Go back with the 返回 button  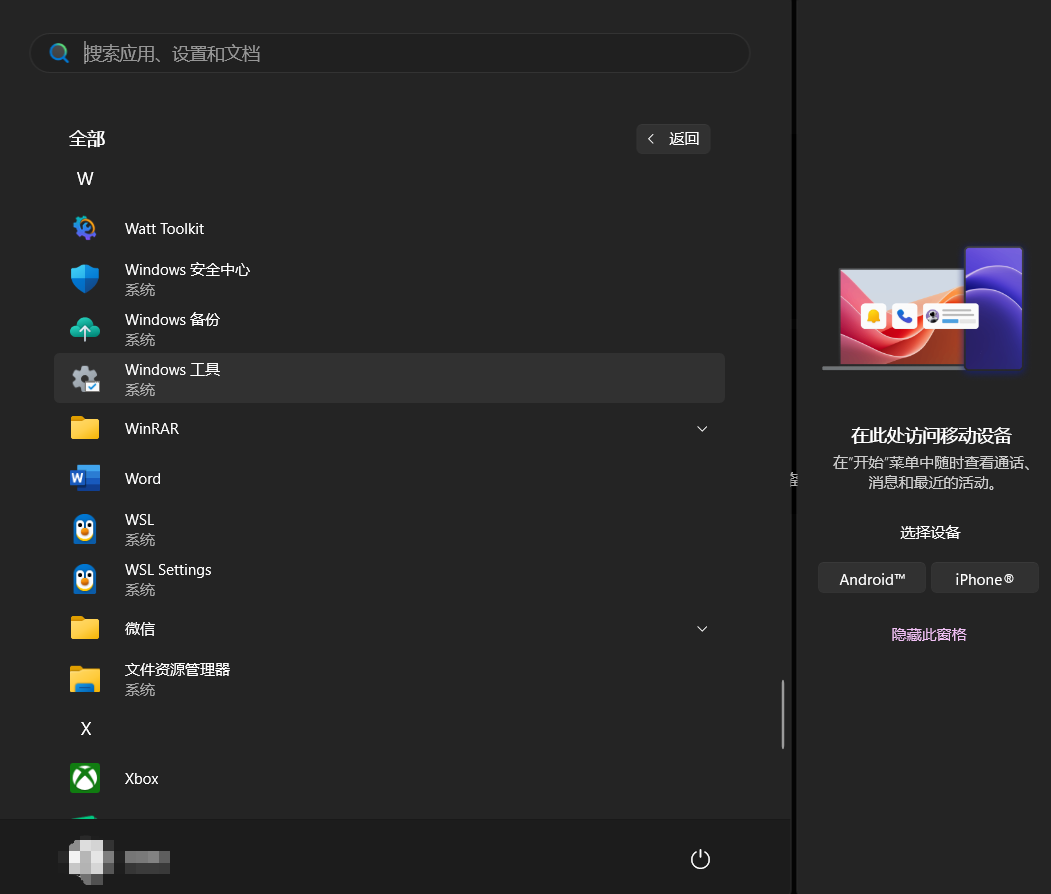click(x=673, y=139)
